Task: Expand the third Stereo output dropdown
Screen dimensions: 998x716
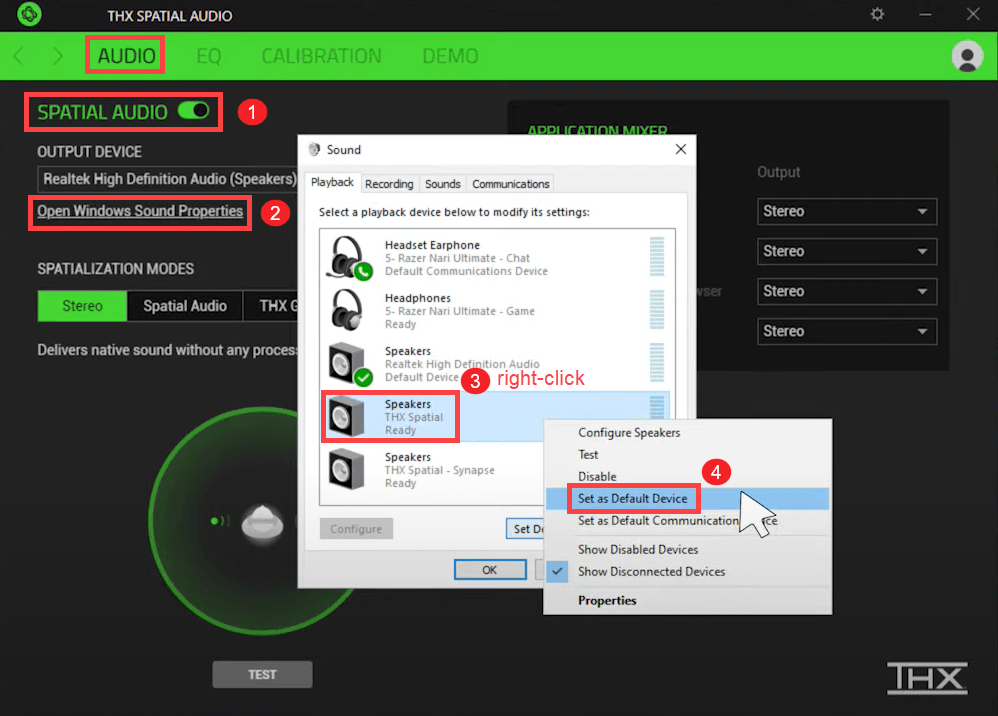Action: 847,291
